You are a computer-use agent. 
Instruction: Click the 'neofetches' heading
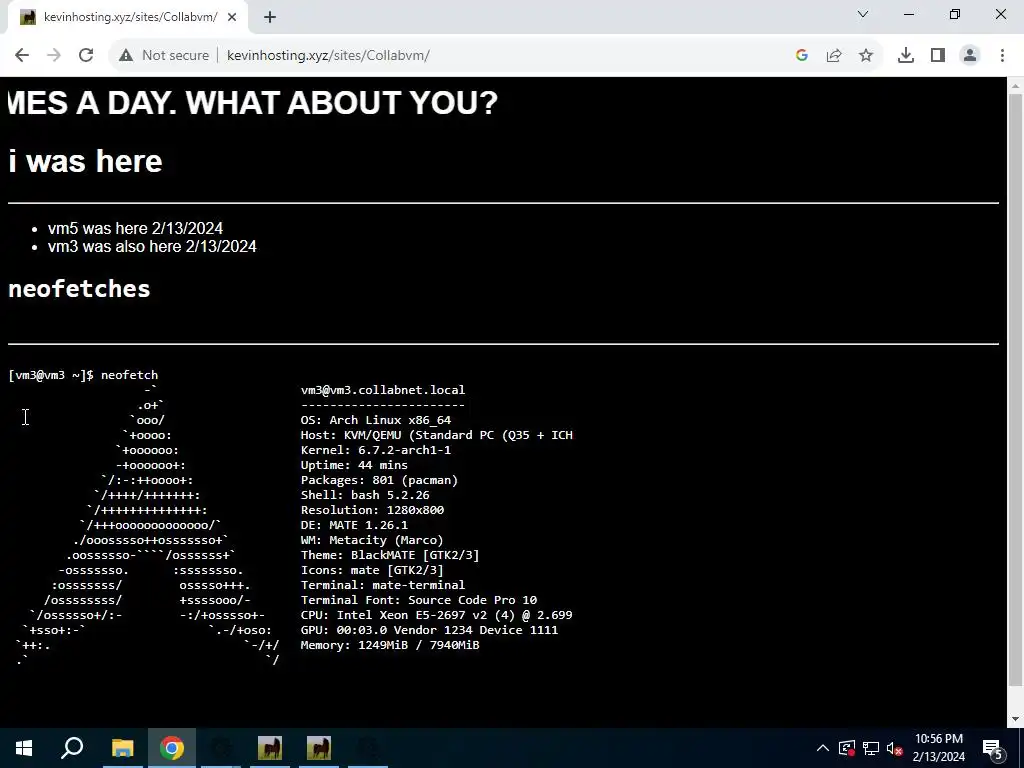pos(79,289)
